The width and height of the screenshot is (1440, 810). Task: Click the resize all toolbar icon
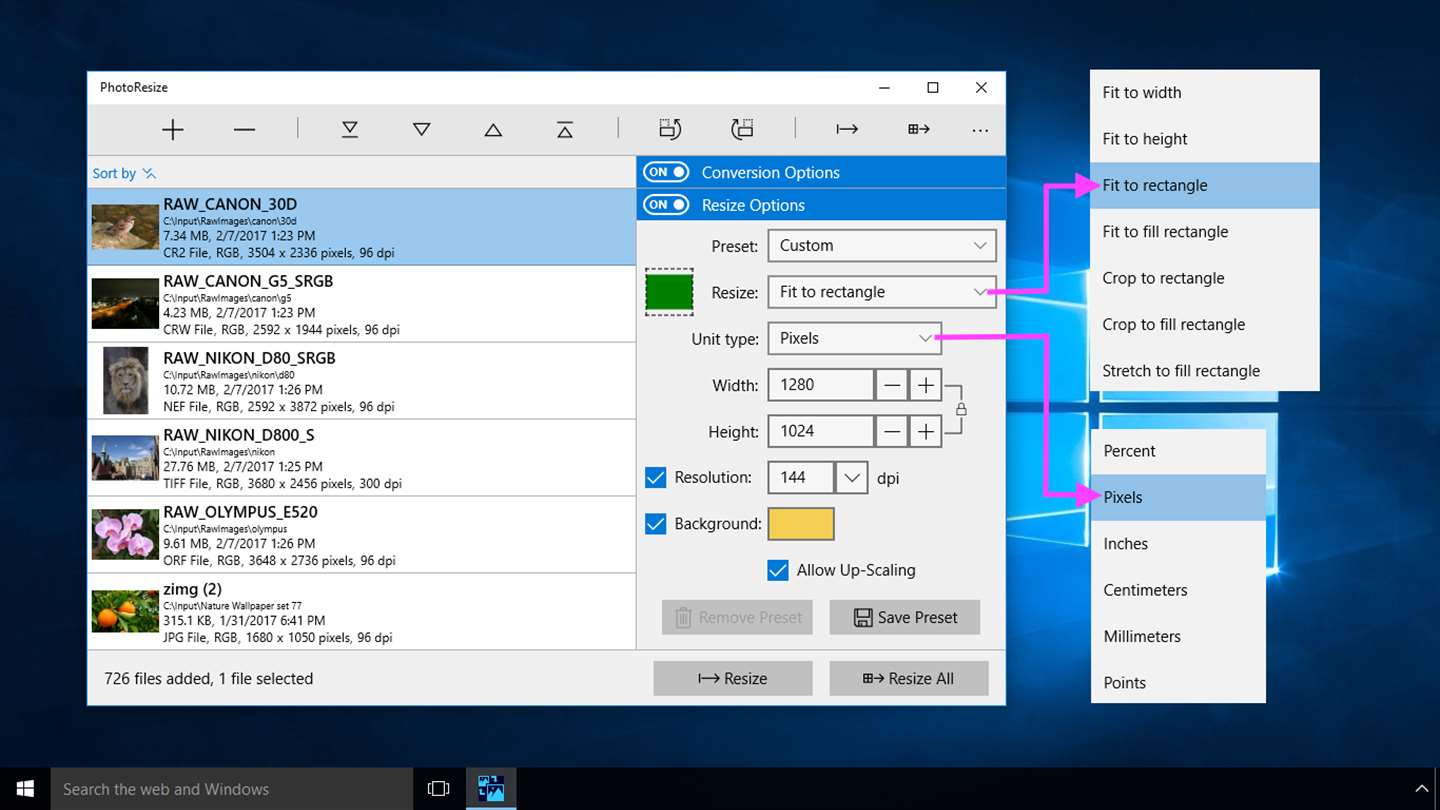(919, 130)
